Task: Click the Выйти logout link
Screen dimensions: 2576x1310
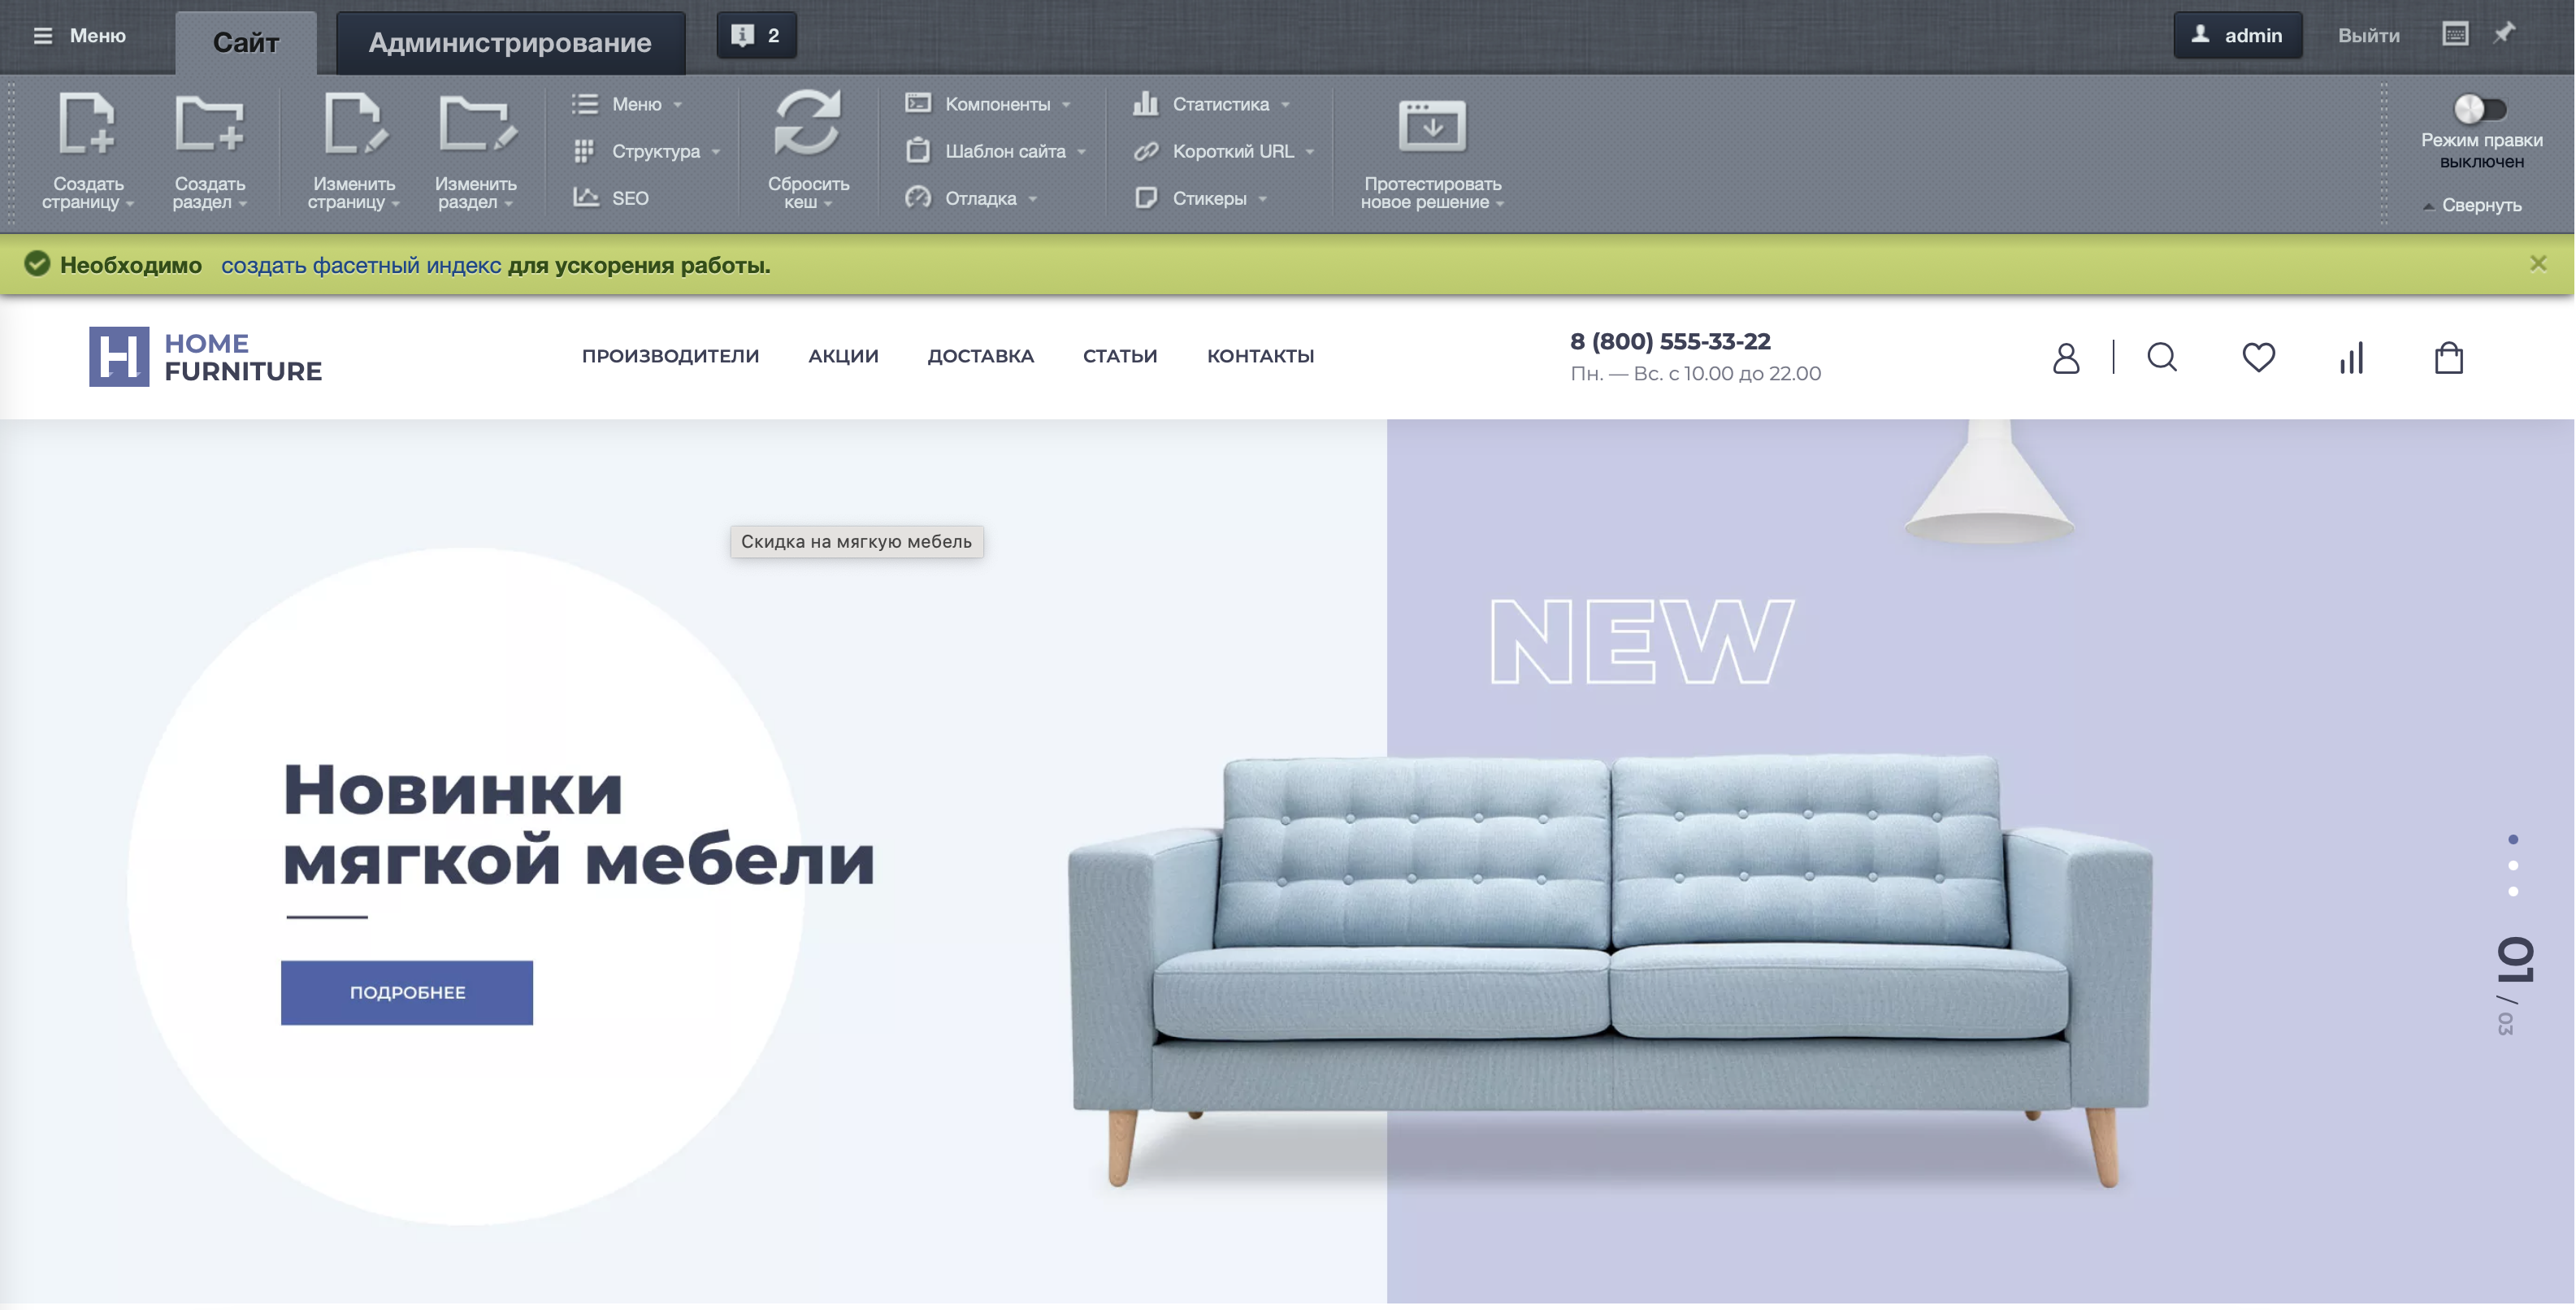Action: tap(2368, 35)
